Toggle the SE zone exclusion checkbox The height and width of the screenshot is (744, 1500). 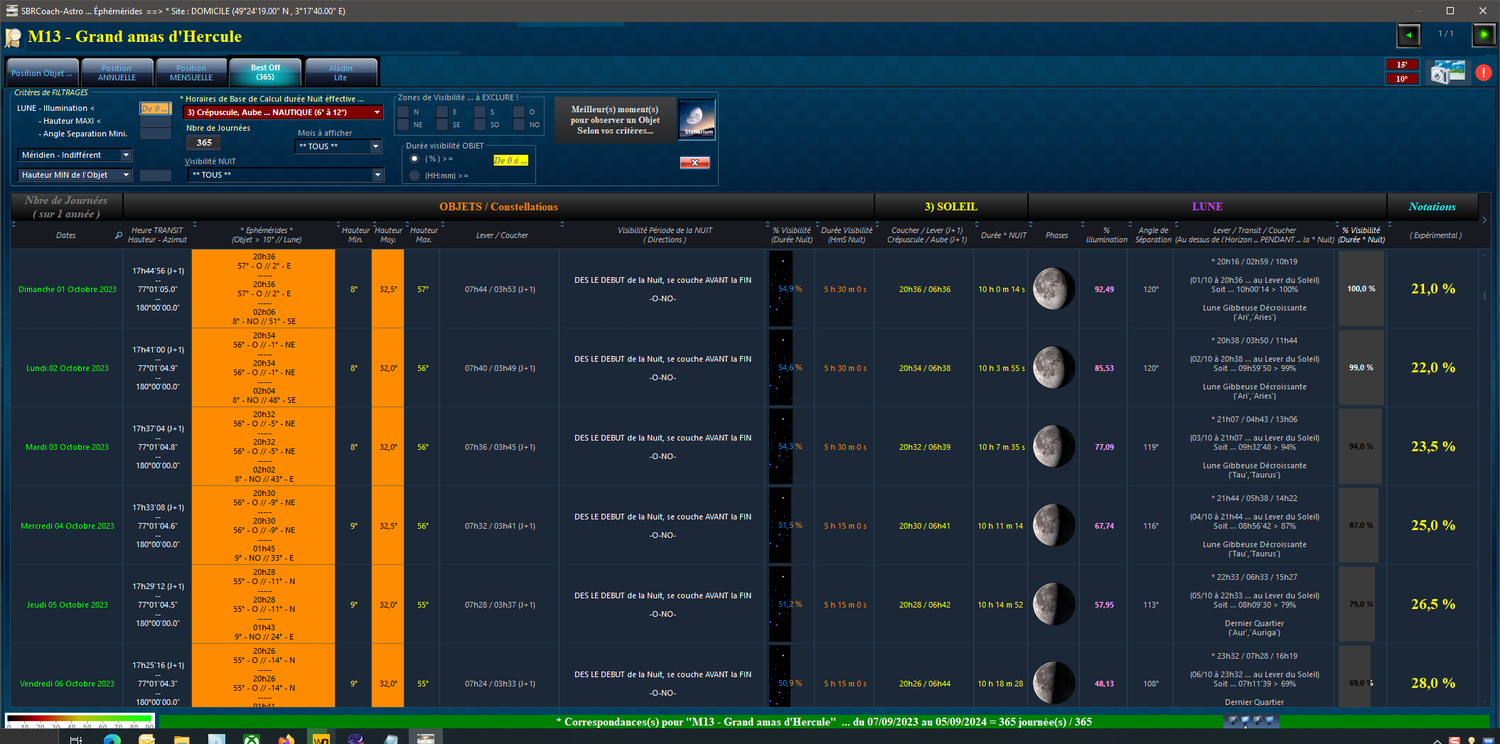click(442, 125)
